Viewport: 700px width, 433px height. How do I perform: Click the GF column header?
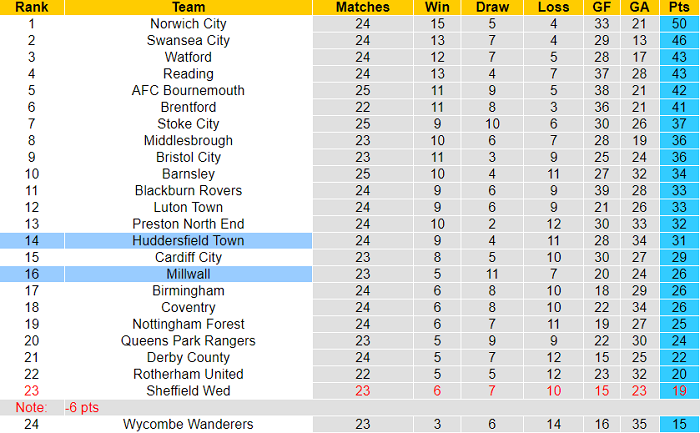pos(601,7)
